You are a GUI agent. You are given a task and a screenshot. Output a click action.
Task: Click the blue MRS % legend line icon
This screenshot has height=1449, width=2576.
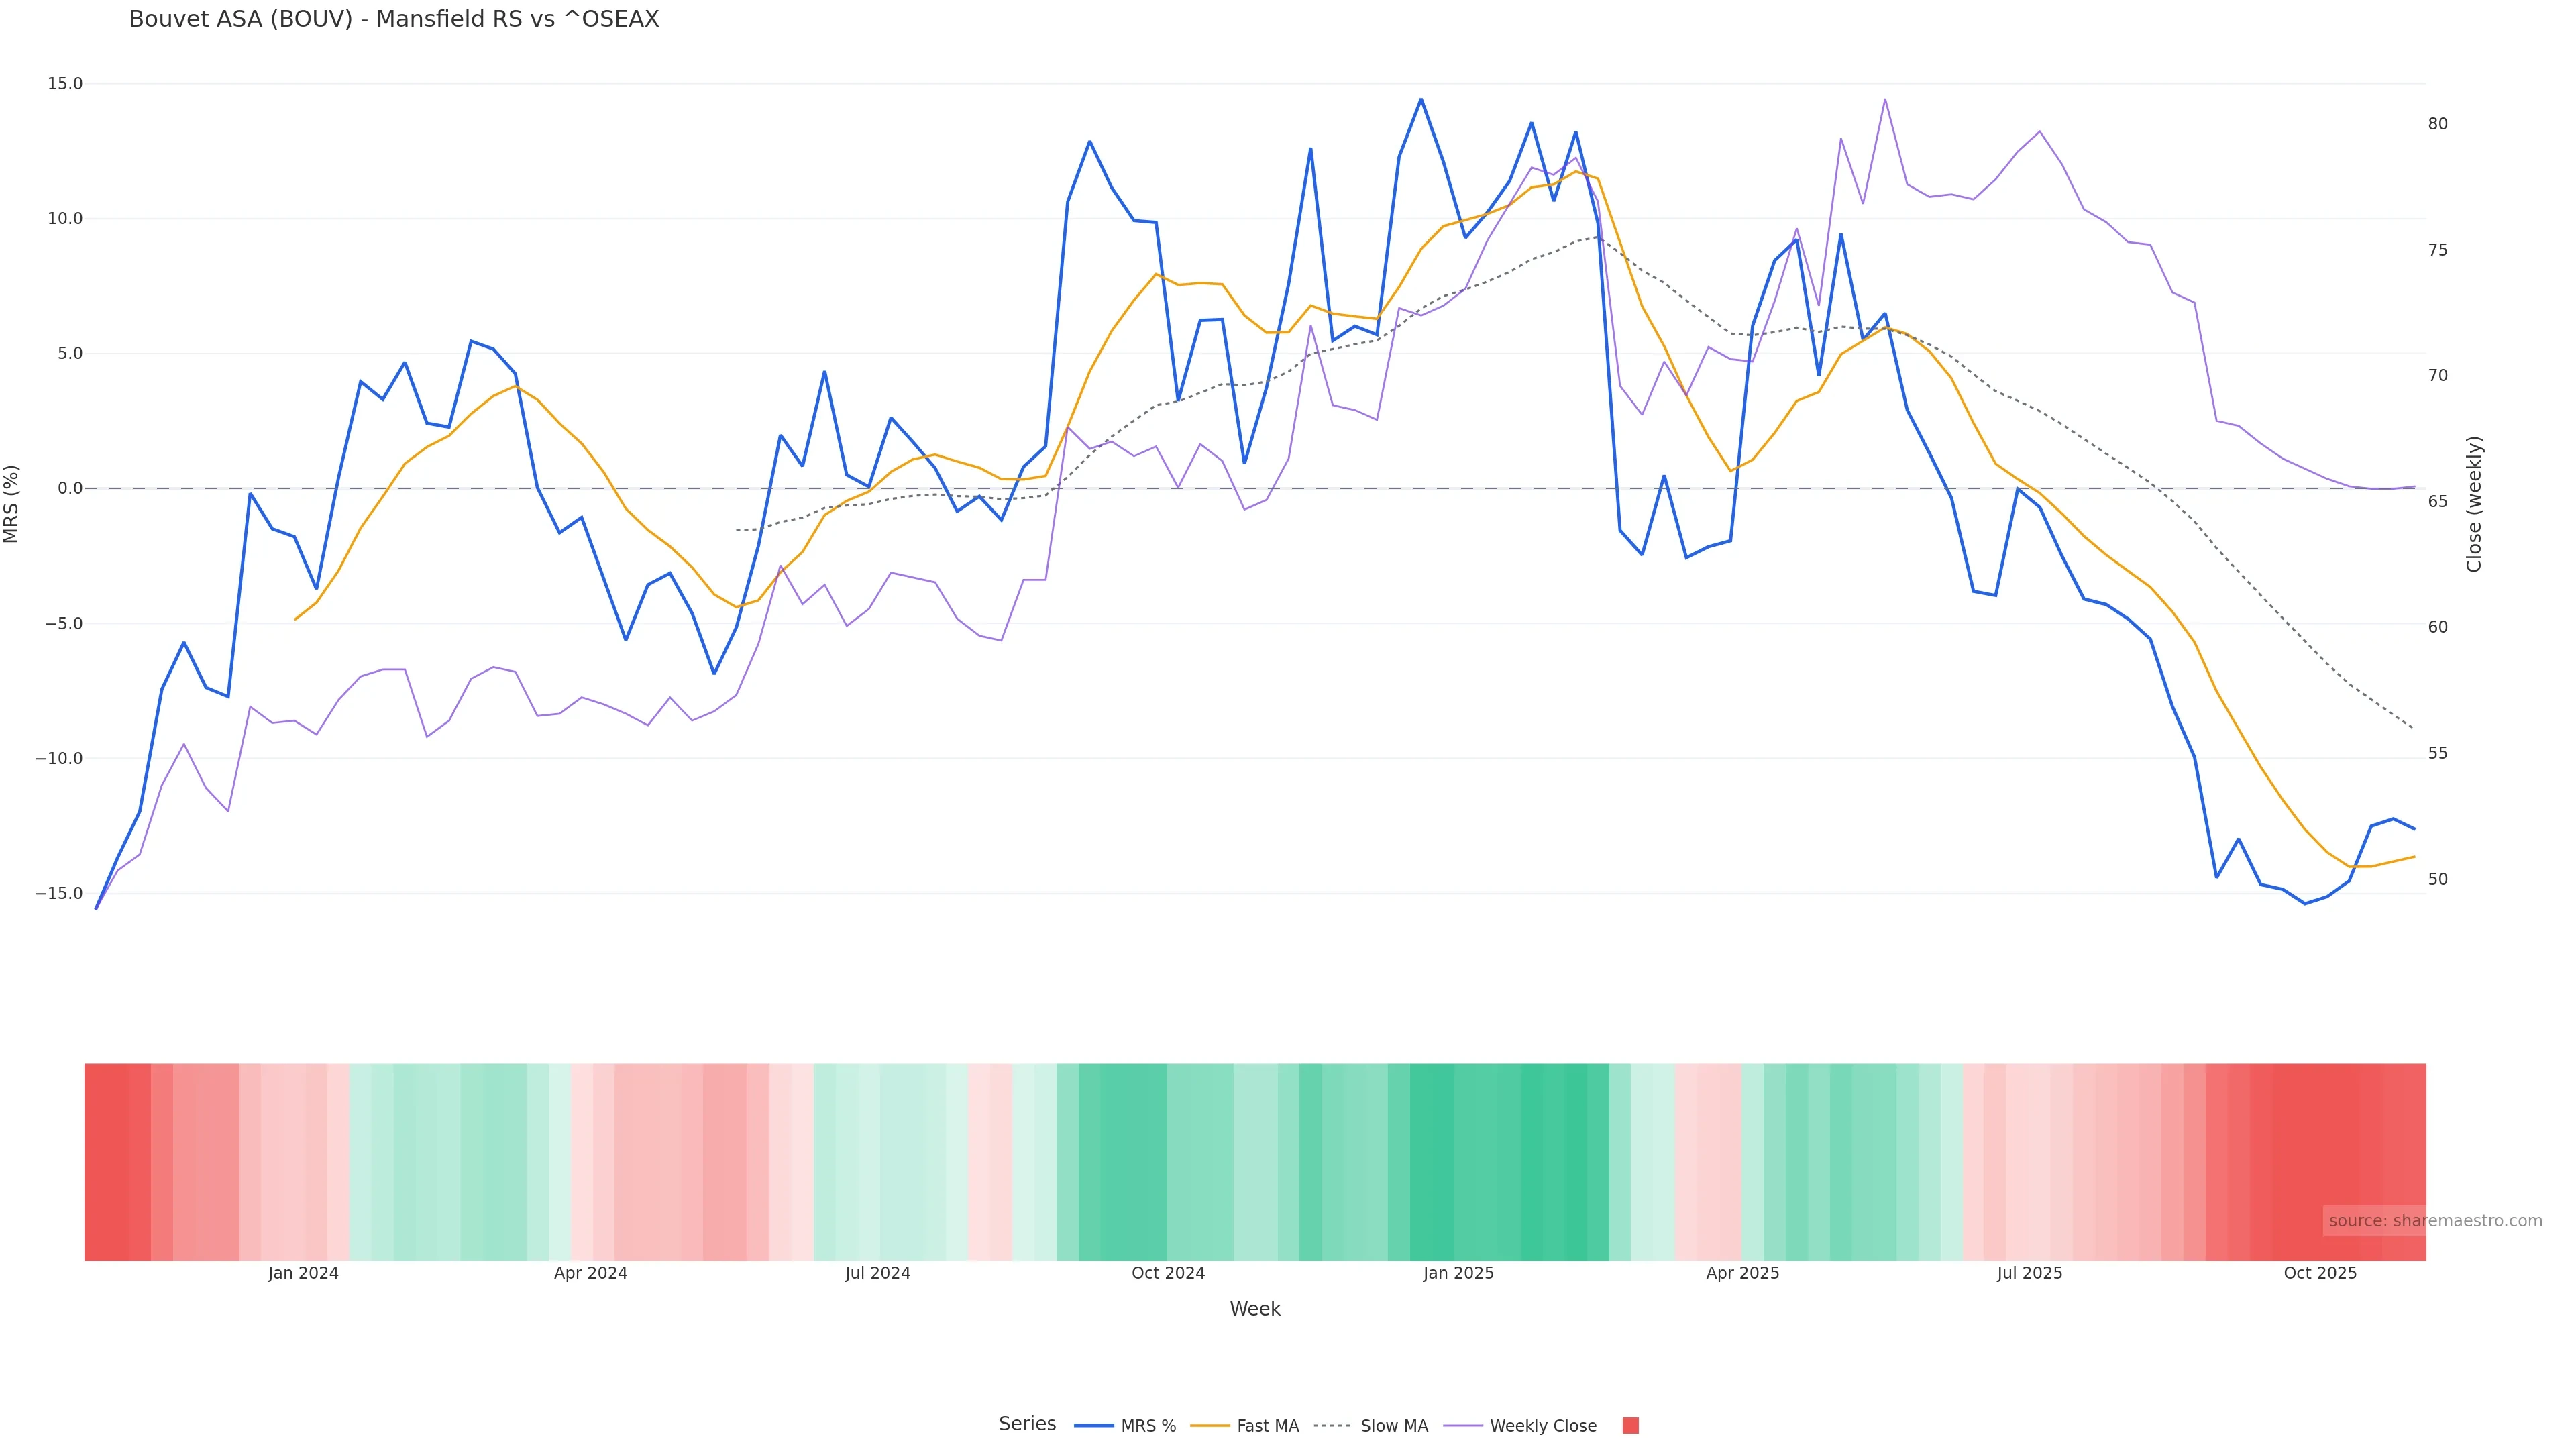[x=1094, y=1426]
